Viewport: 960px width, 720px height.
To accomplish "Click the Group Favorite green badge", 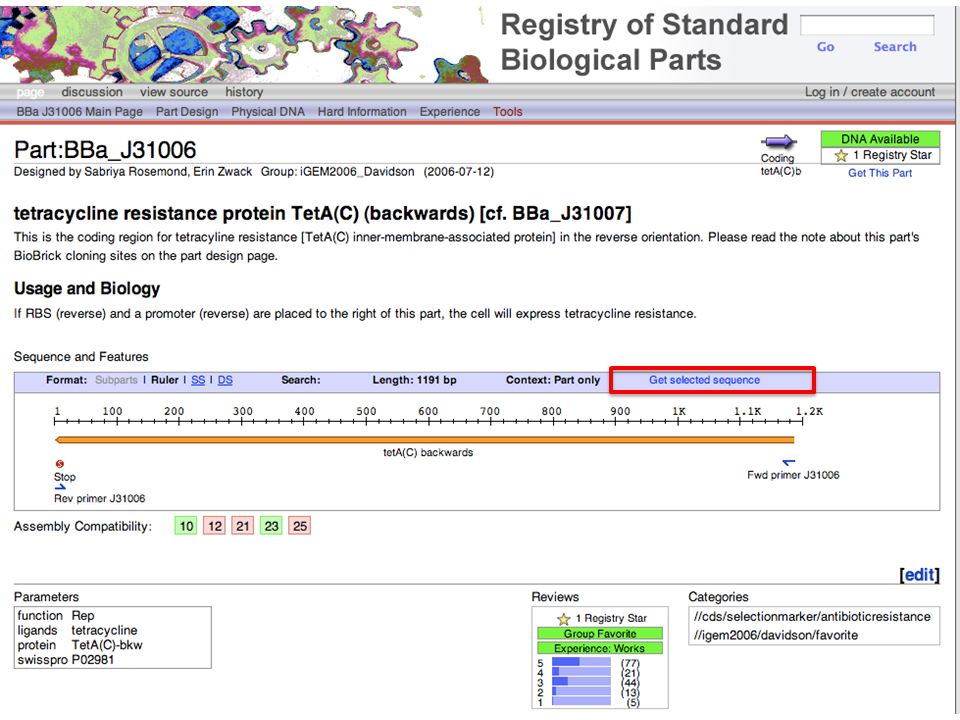I will point(600,634).
